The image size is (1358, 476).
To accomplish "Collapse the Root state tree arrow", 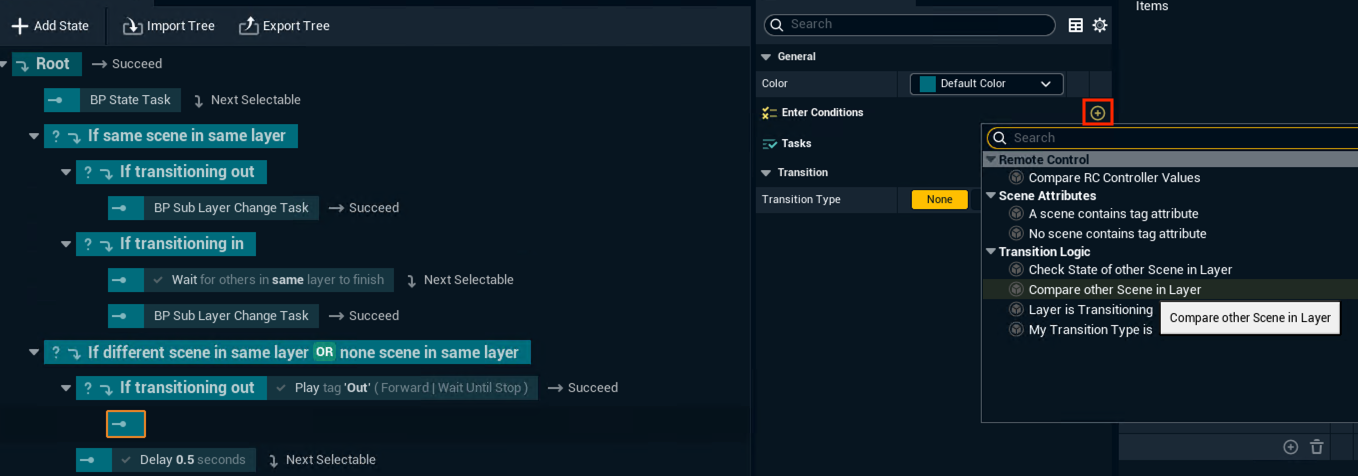I will click(5, 64).
